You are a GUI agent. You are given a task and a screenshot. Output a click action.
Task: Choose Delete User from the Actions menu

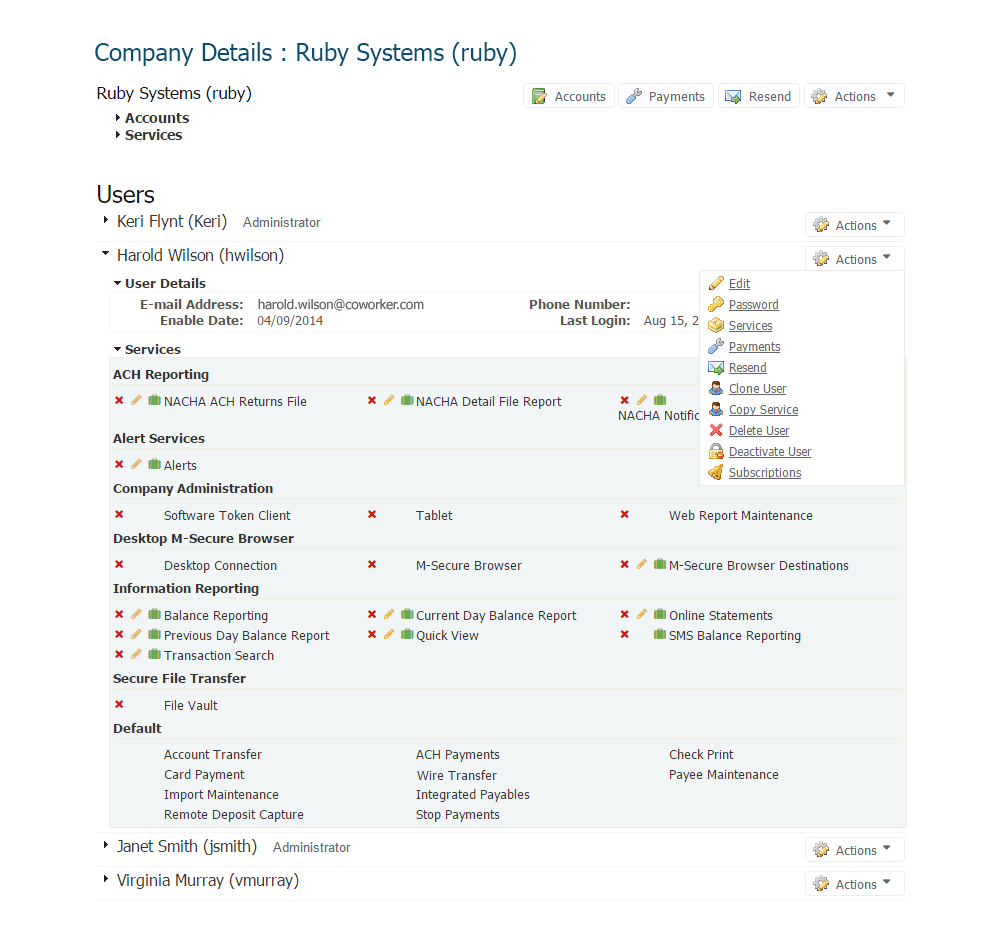[x=759, y=431]
